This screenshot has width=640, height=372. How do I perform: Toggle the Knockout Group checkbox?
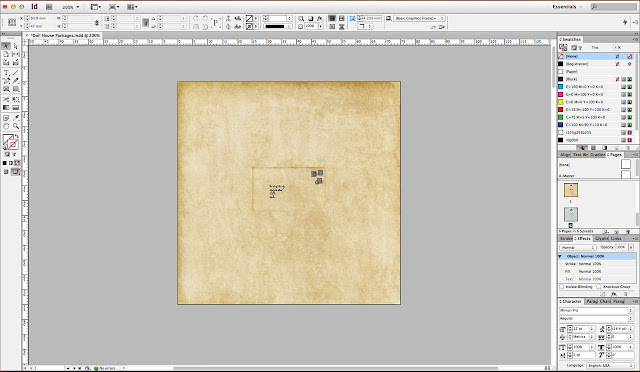point(599,287)
